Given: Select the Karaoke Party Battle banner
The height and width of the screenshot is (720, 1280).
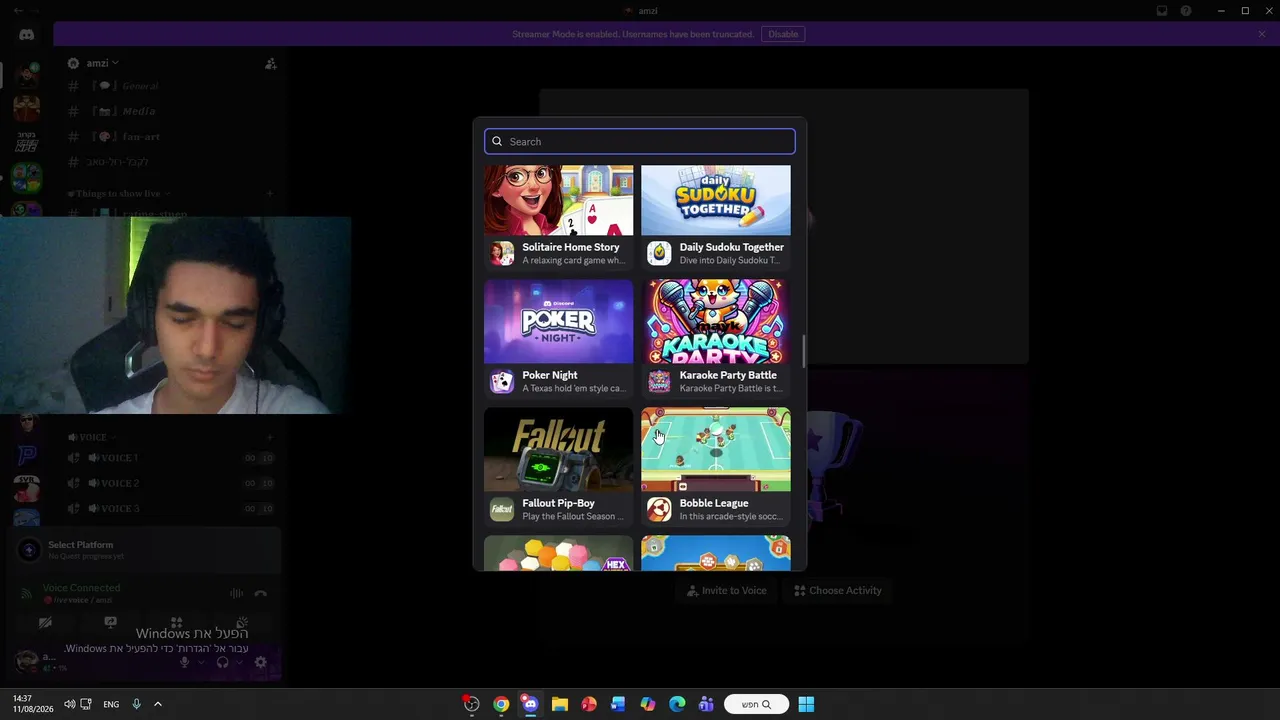Looking at the screenshot, I should tap(716, 321).
